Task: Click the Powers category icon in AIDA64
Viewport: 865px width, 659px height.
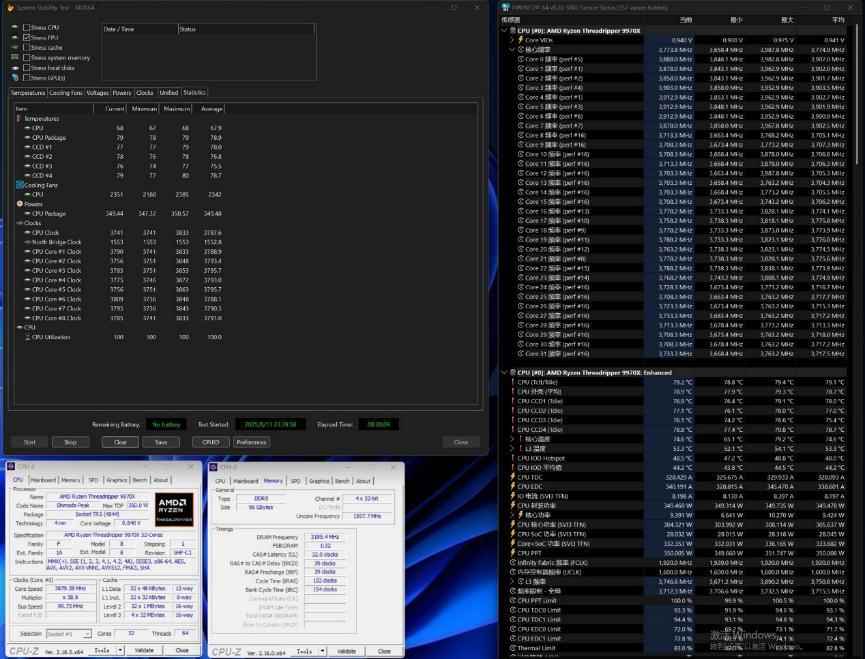Action: click(x=20, y=203)
